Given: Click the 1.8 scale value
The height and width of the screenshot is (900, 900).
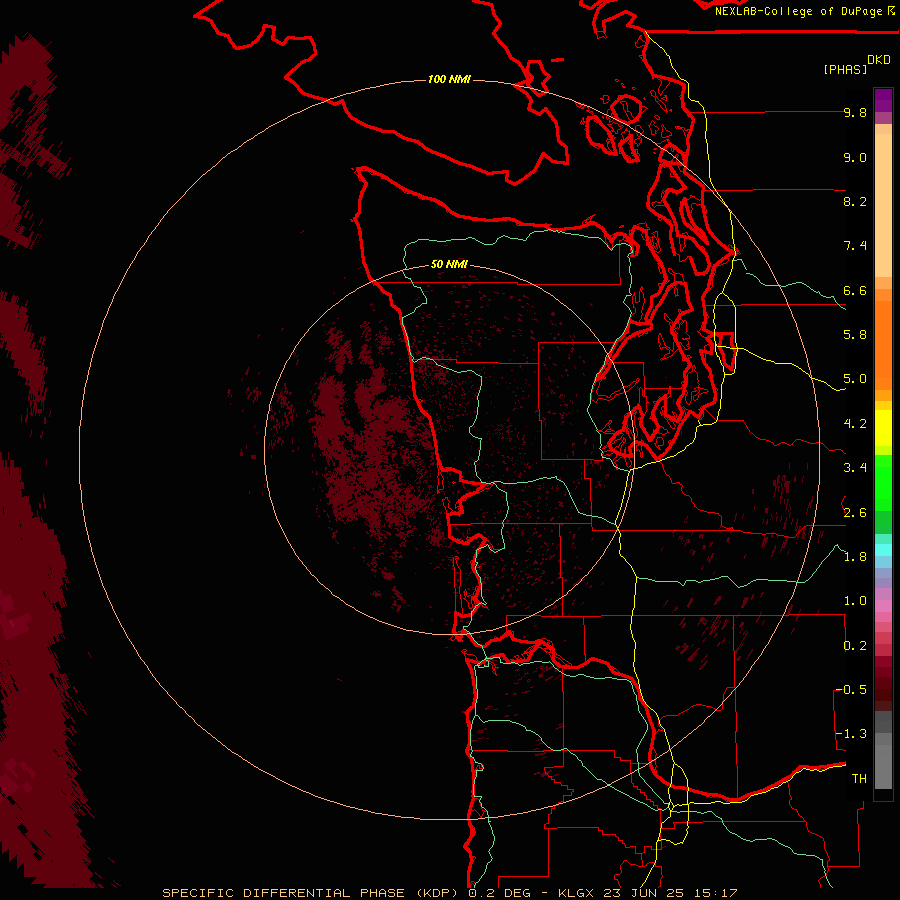Looking at the screenshot, I should coord(855,557).
